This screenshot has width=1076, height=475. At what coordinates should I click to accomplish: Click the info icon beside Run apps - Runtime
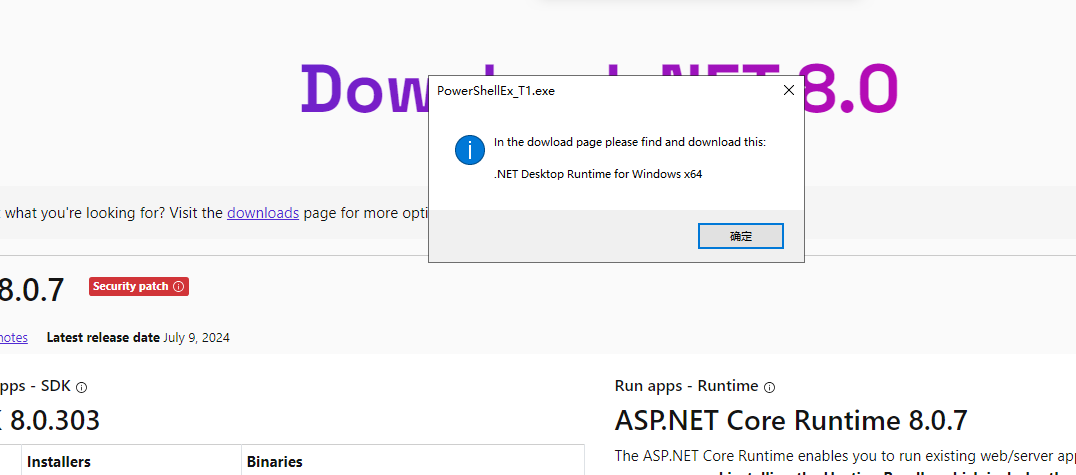click(x=769, y=387)
